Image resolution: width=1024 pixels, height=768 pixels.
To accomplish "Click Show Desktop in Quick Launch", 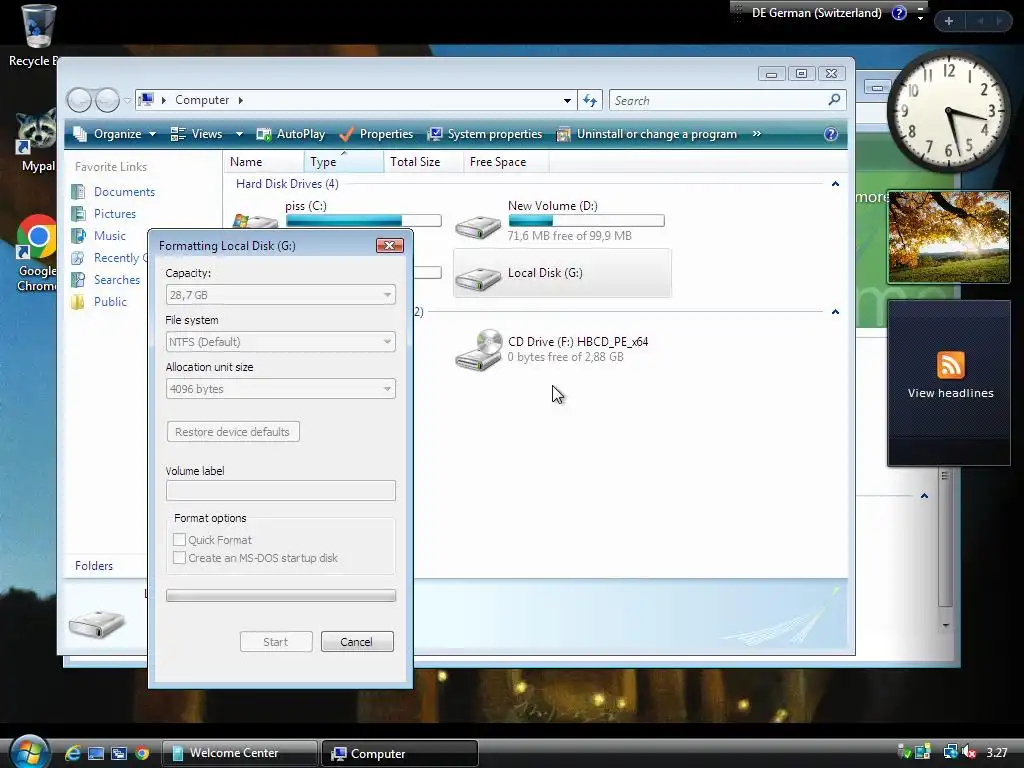I will [96, 753].
